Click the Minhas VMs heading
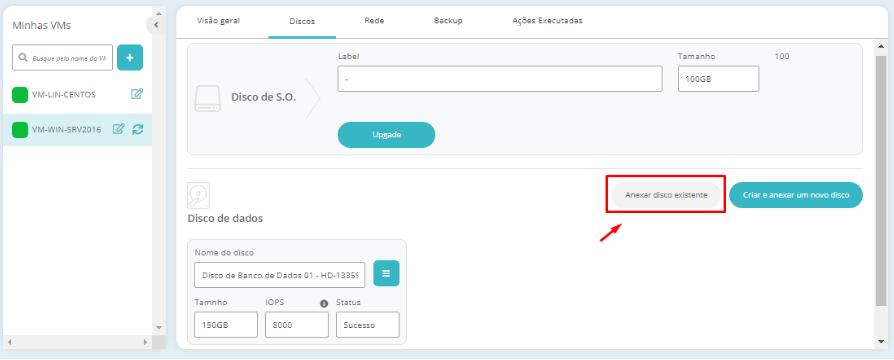 pyautogui.click(x=42, y=25)
